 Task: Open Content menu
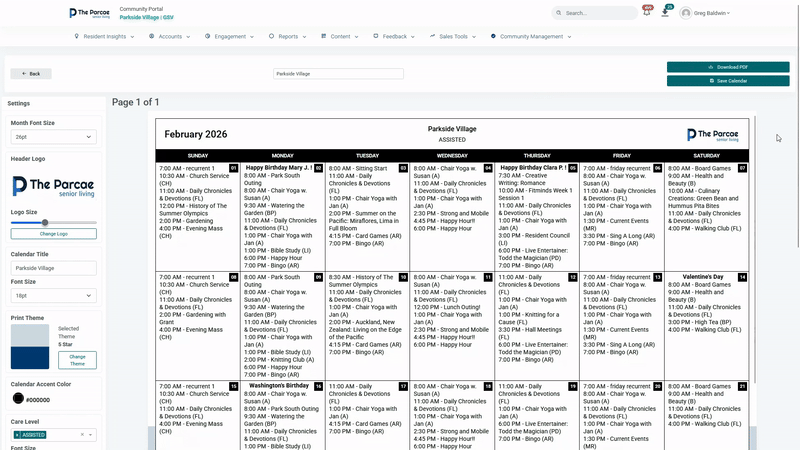[340, 37]
